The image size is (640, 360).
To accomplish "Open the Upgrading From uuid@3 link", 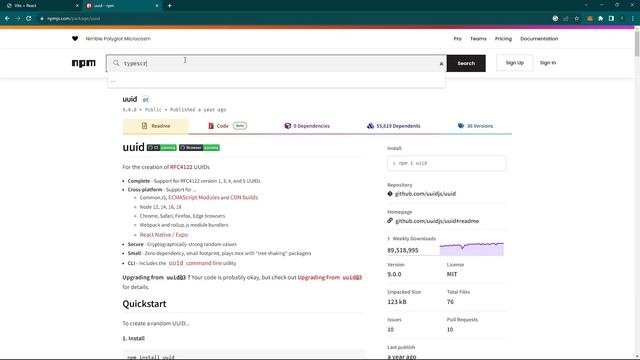I will [329, 278].
